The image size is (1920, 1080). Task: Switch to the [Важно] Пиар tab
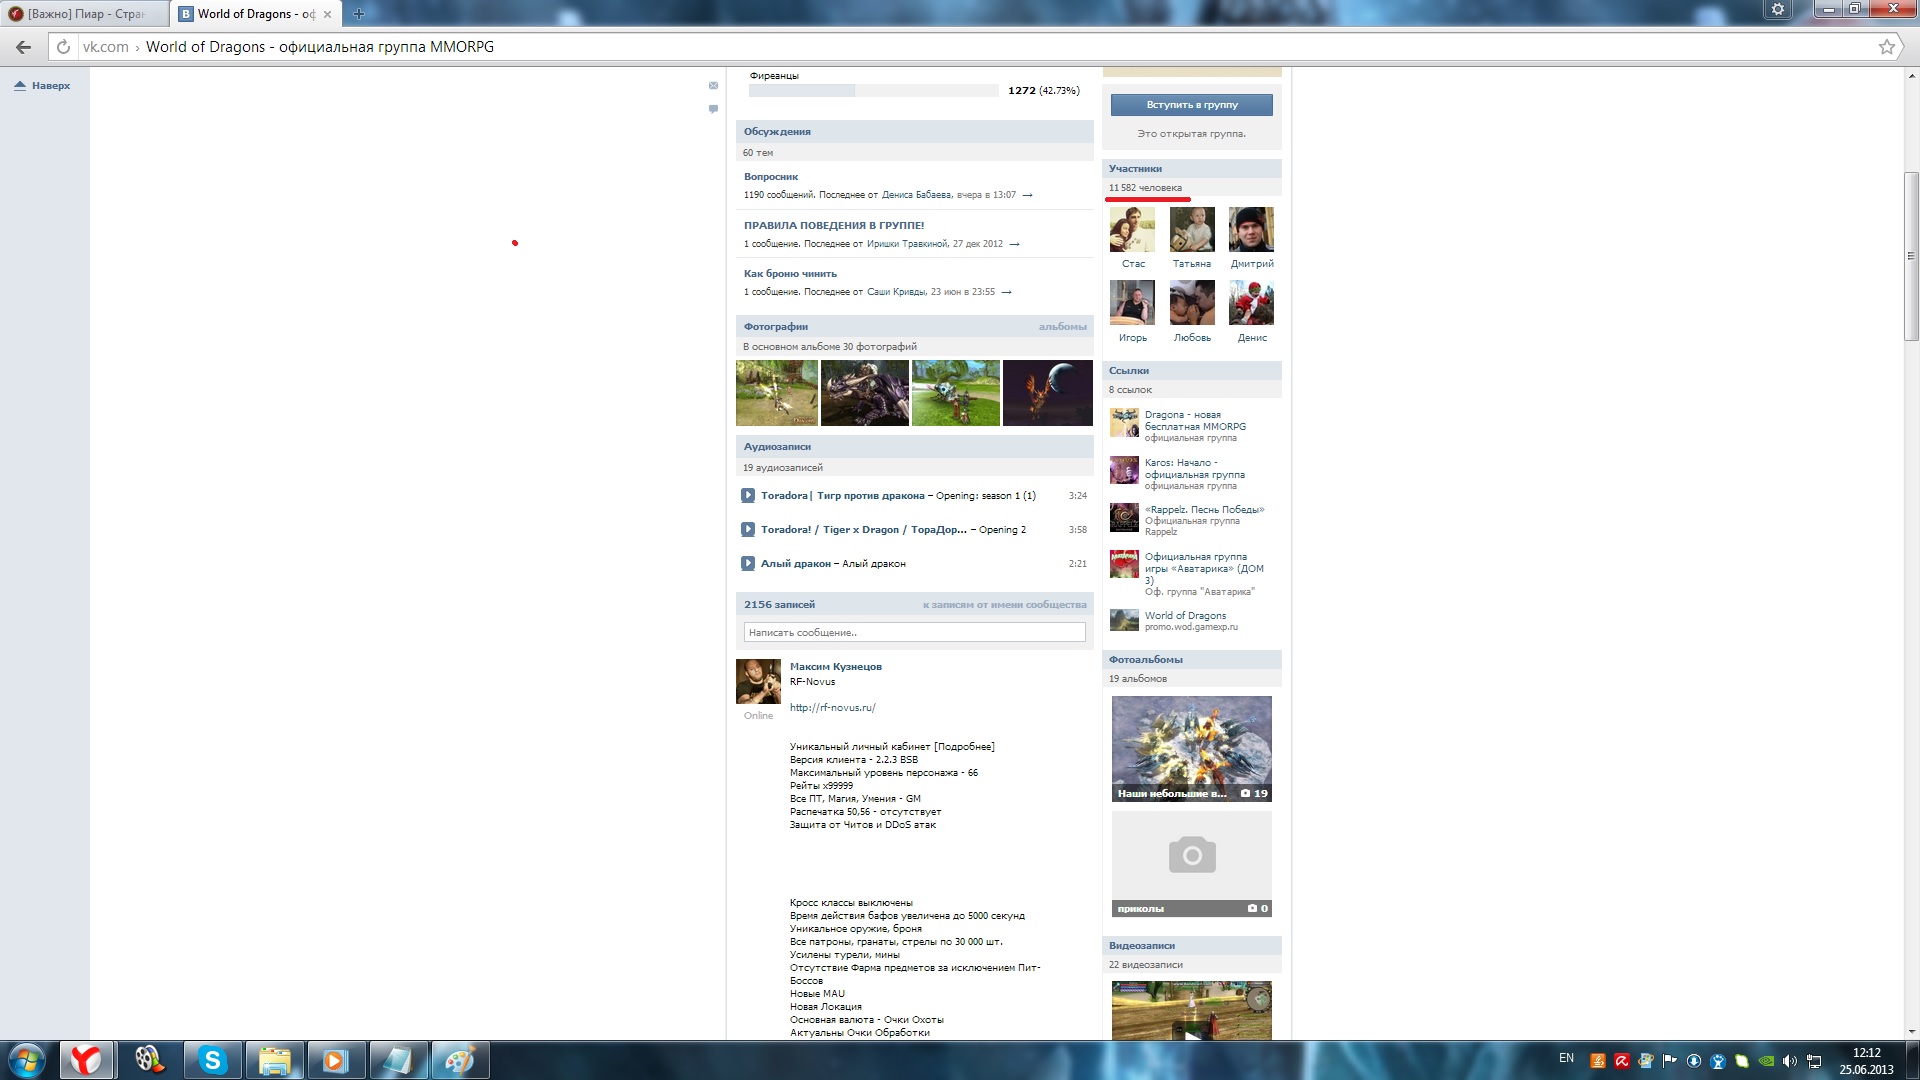pos(85,14)
